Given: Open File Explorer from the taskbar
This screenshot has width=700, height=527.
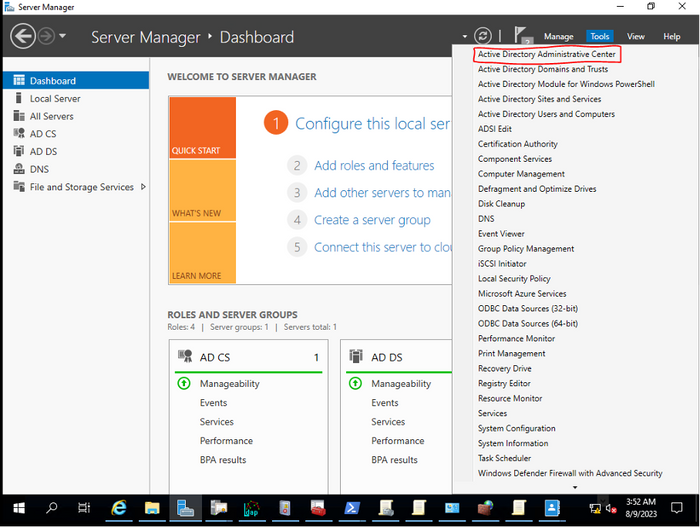Looking at the screenshot, I should click(152, 508).
